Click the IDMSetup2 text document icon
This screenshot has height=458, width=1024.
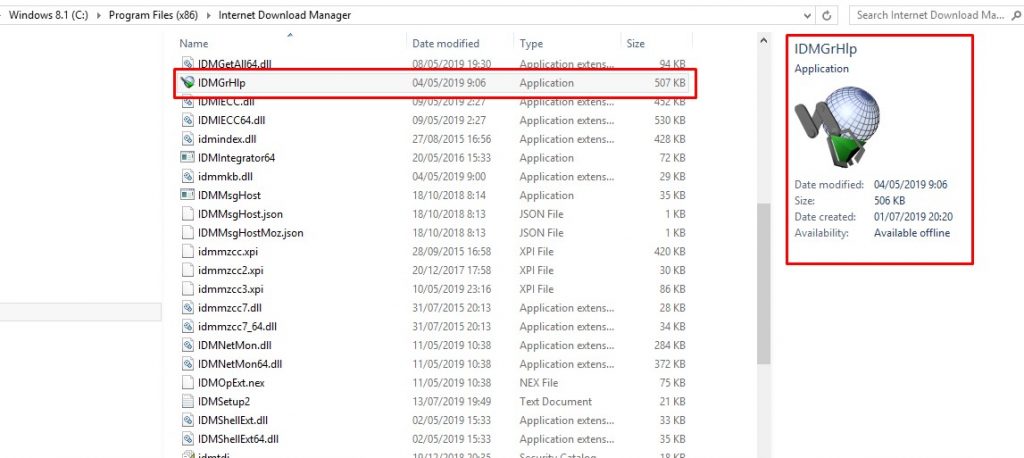188,401
